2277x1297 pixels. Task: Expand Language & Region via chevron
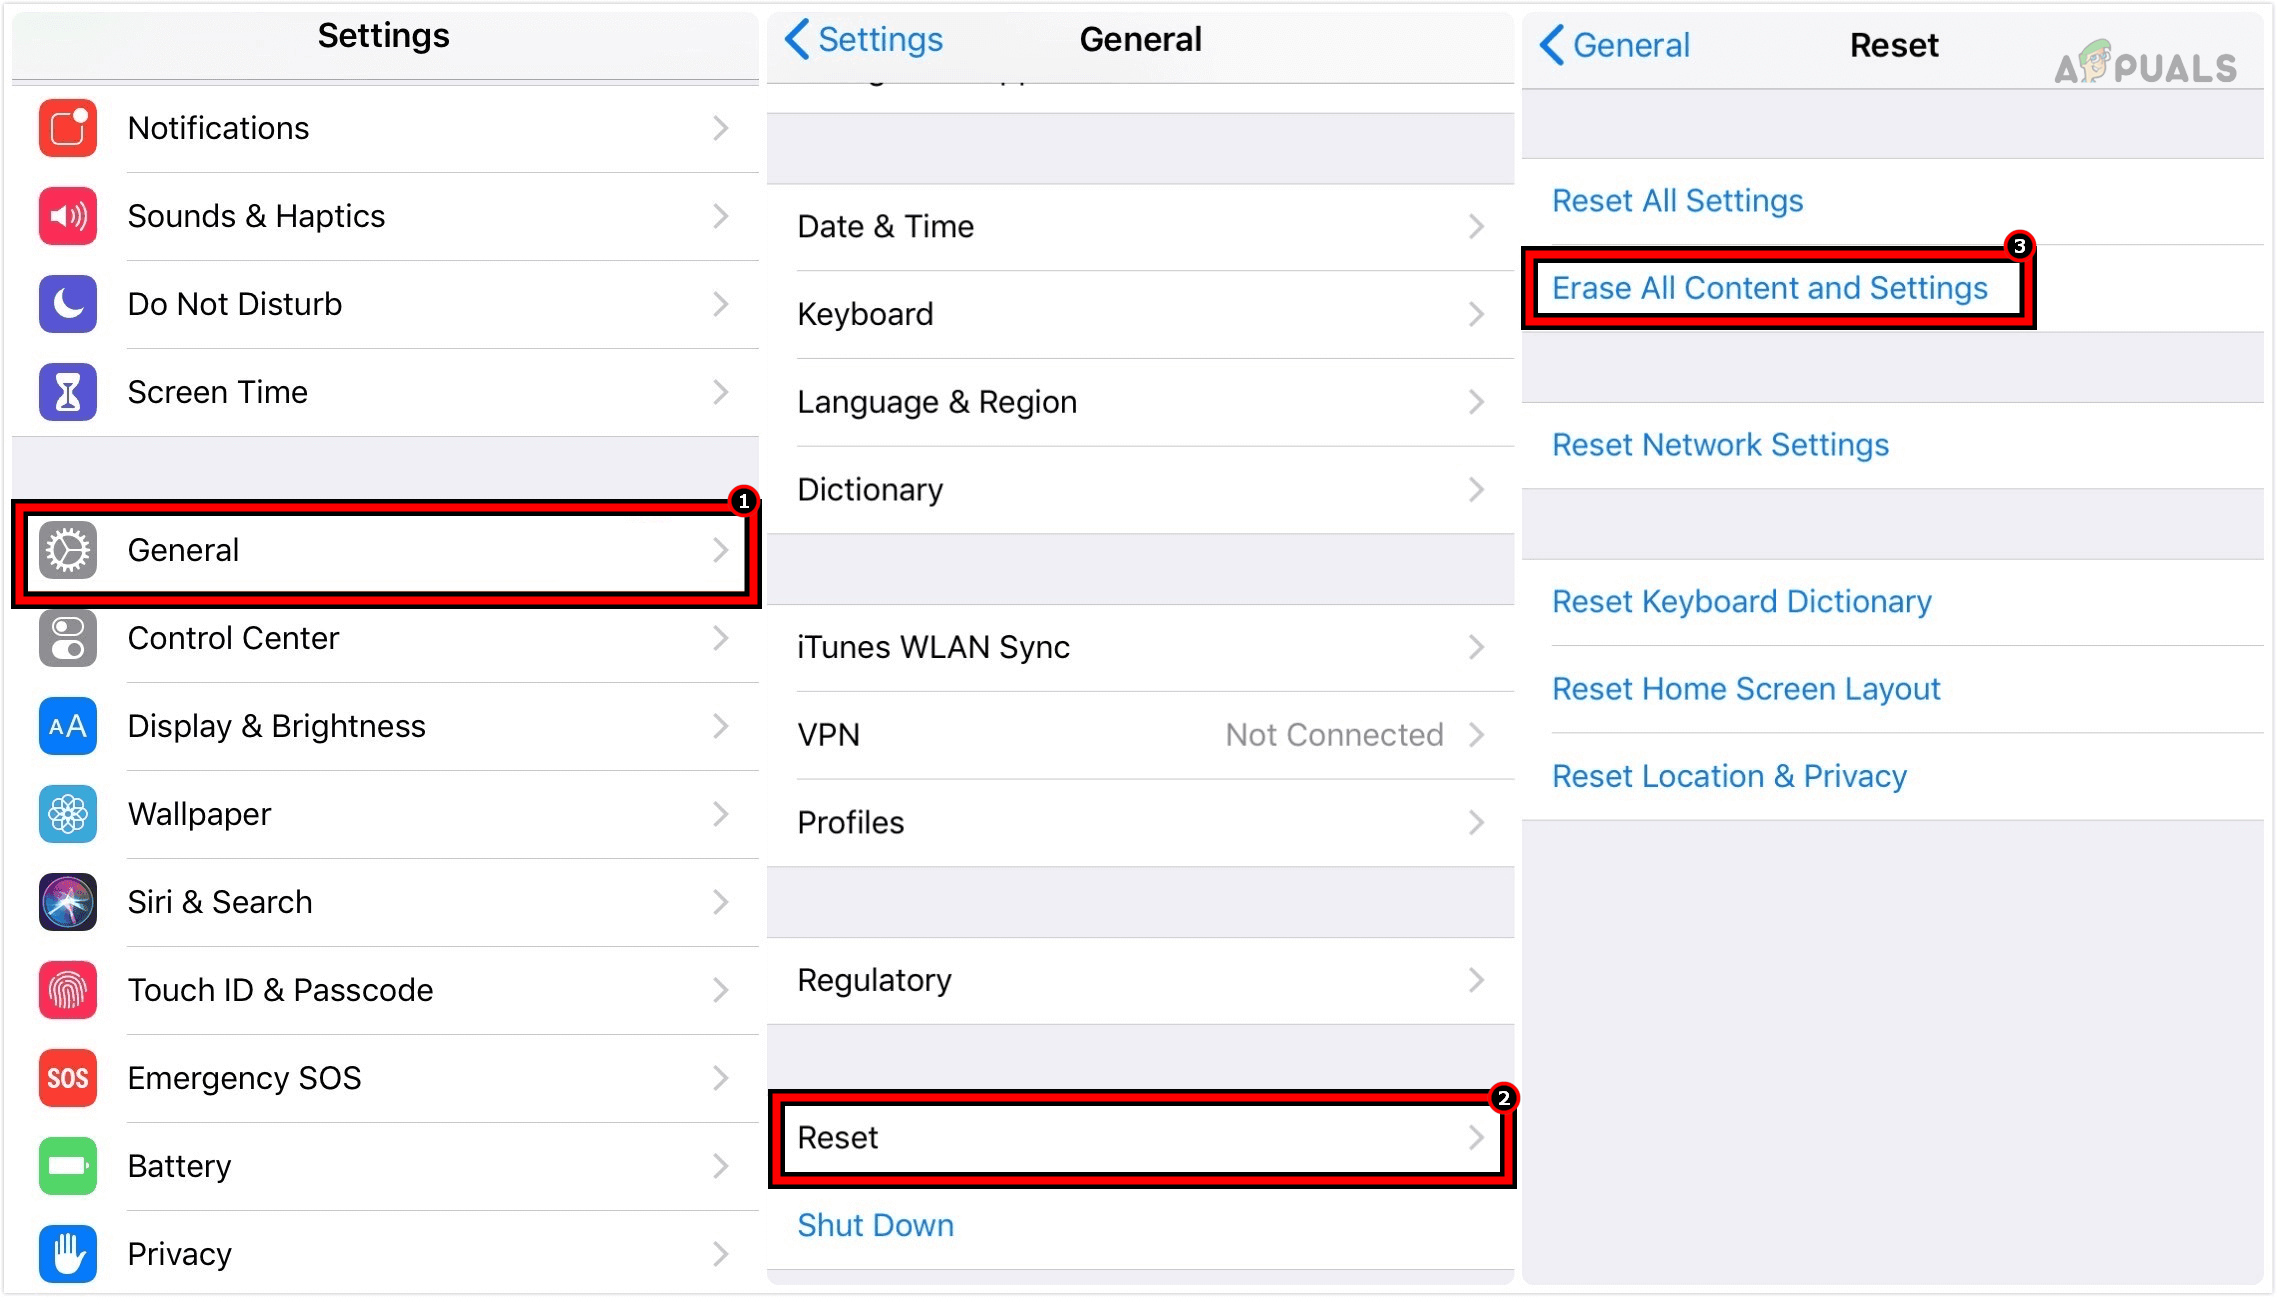click(x=1477, y=402)
